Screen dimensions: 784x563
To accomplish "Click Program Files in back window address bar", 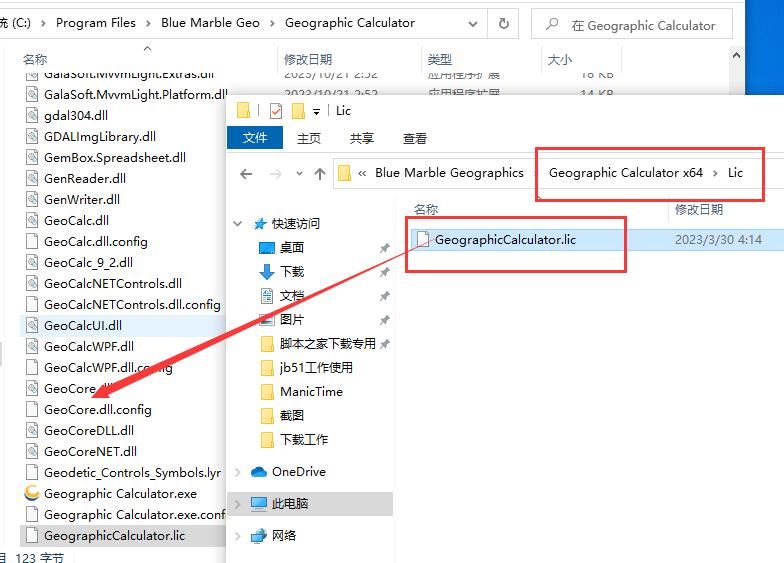I will click(96, 22).
